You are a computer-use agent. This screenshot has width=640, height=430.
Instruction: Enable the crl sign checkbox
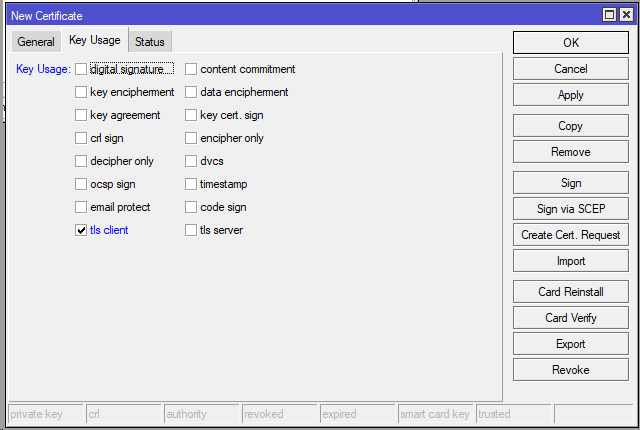pos(81,138)
